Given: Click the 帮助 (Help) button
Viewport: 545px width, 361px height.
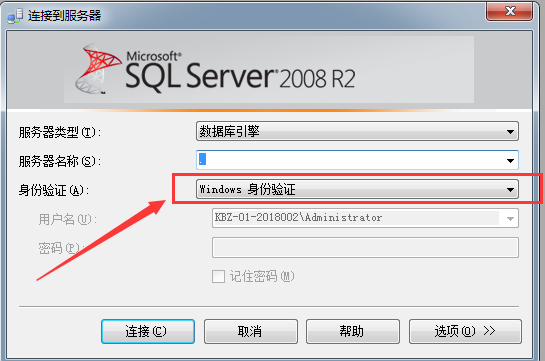Looking at the screenshot, I should click(352, 331).
